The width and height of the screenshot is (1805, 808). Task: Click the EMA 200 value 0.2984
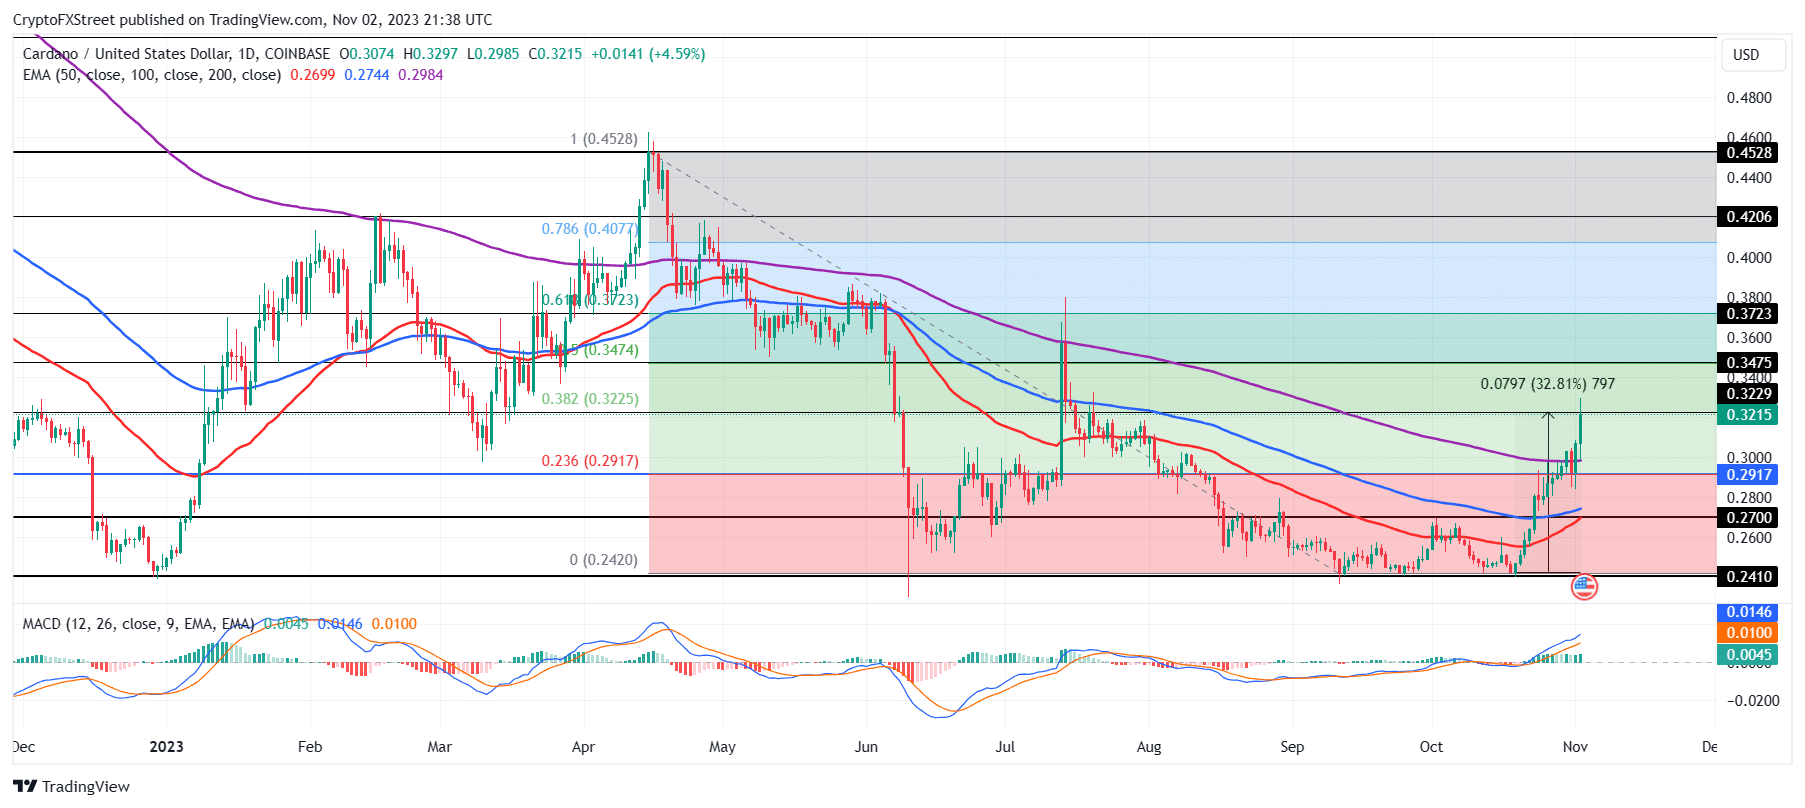click(421, 75)
